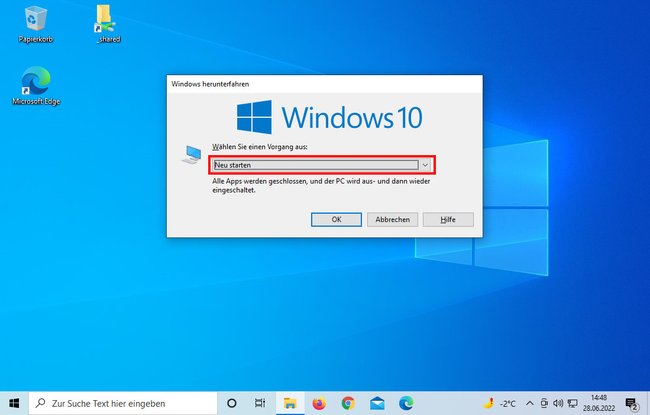Expand the Neu starten dropdown arrow
The width and height of the screenshot is (650, 415).
tap(425, 165)
